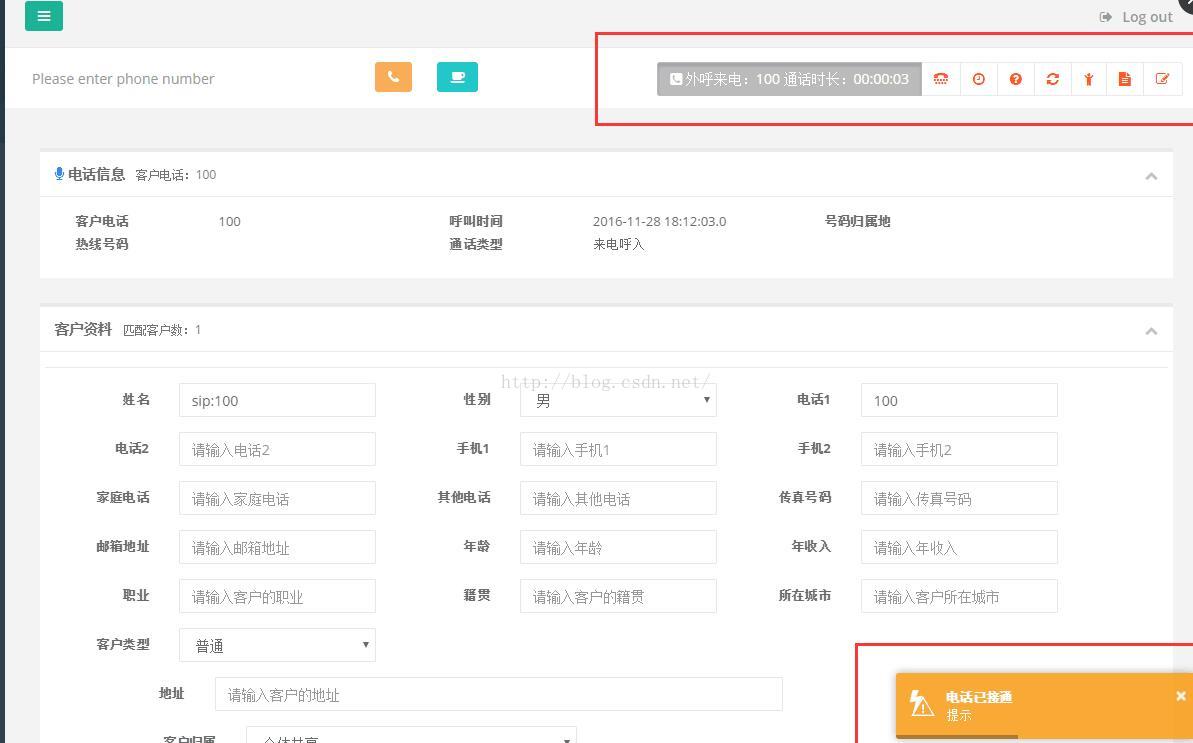Open the 性别 dropdown
The height and width of the screenshot is (743, 1193).
pos(618,400)
